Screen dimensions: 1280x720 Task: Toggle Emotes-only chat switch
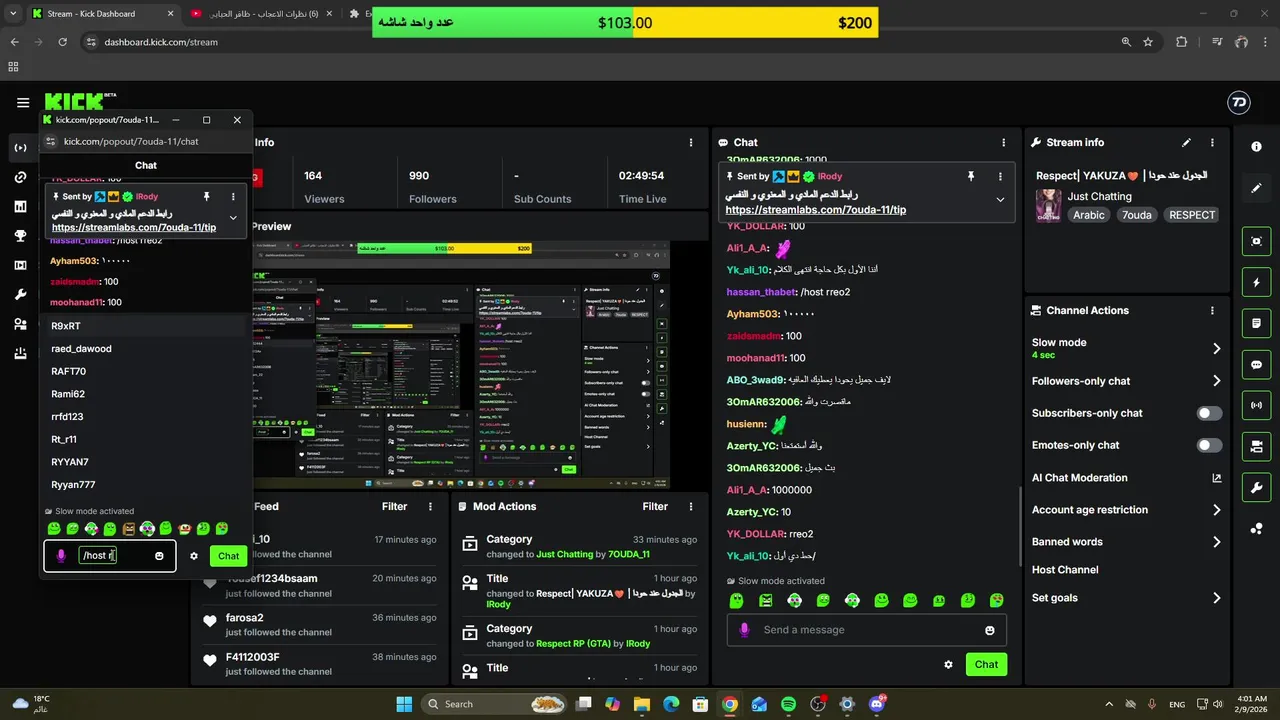[x=1210, y=445]
